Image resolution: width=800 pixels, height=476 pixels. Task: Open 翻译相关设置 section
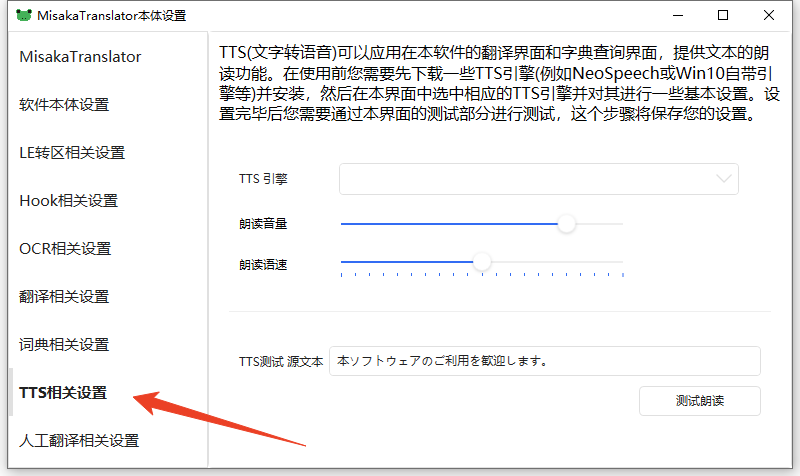coord(64,296)
